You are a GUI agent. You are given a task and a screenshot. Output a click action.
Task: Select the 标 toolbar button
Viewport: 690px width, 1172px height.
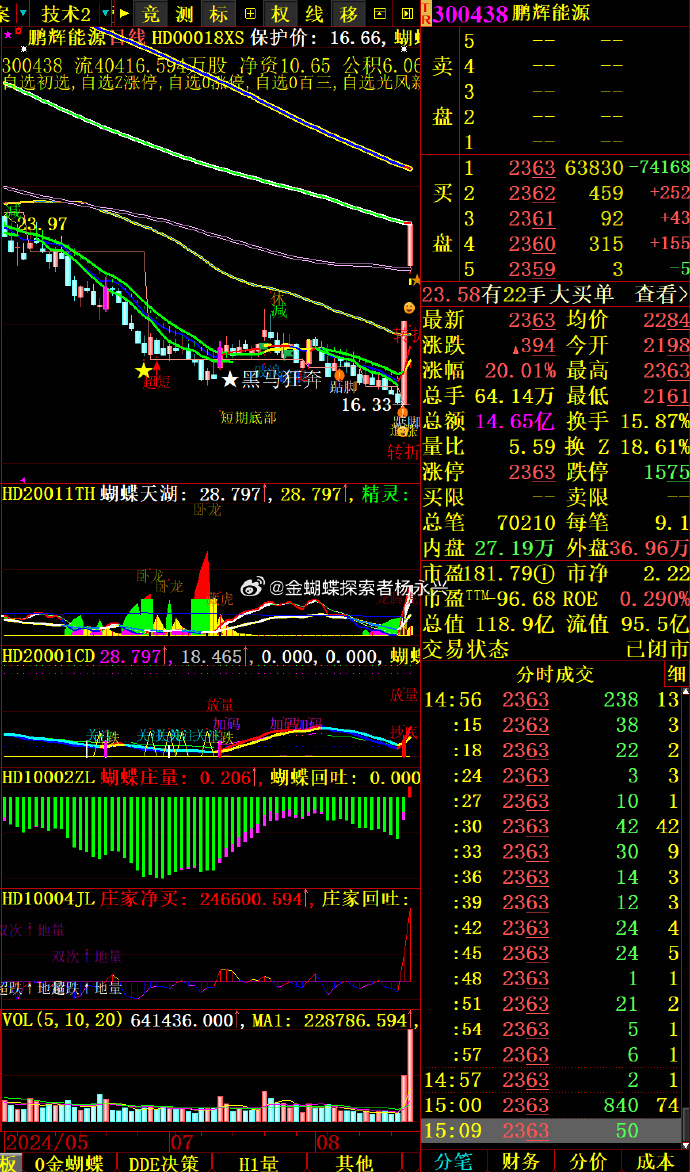[217, 13]
